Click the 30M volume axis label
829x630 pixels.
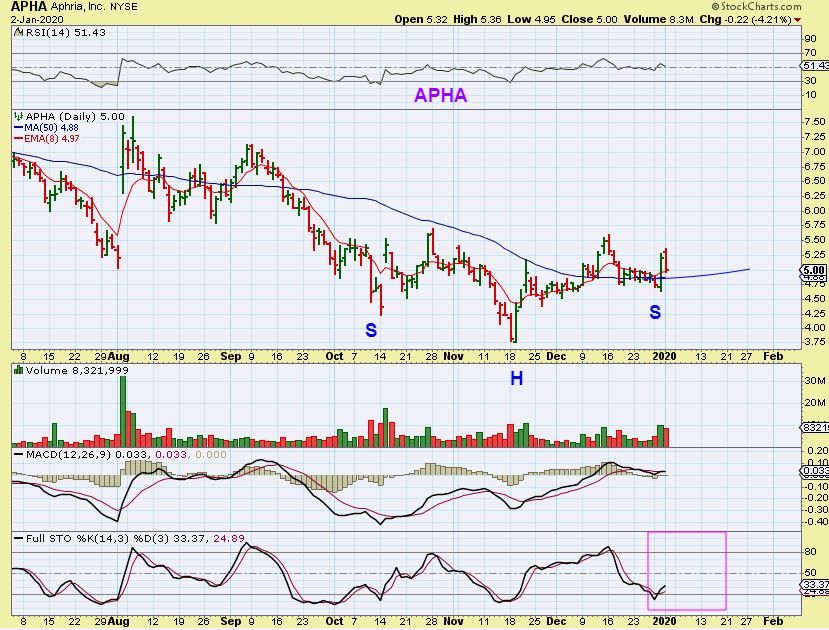coord(815,381)
